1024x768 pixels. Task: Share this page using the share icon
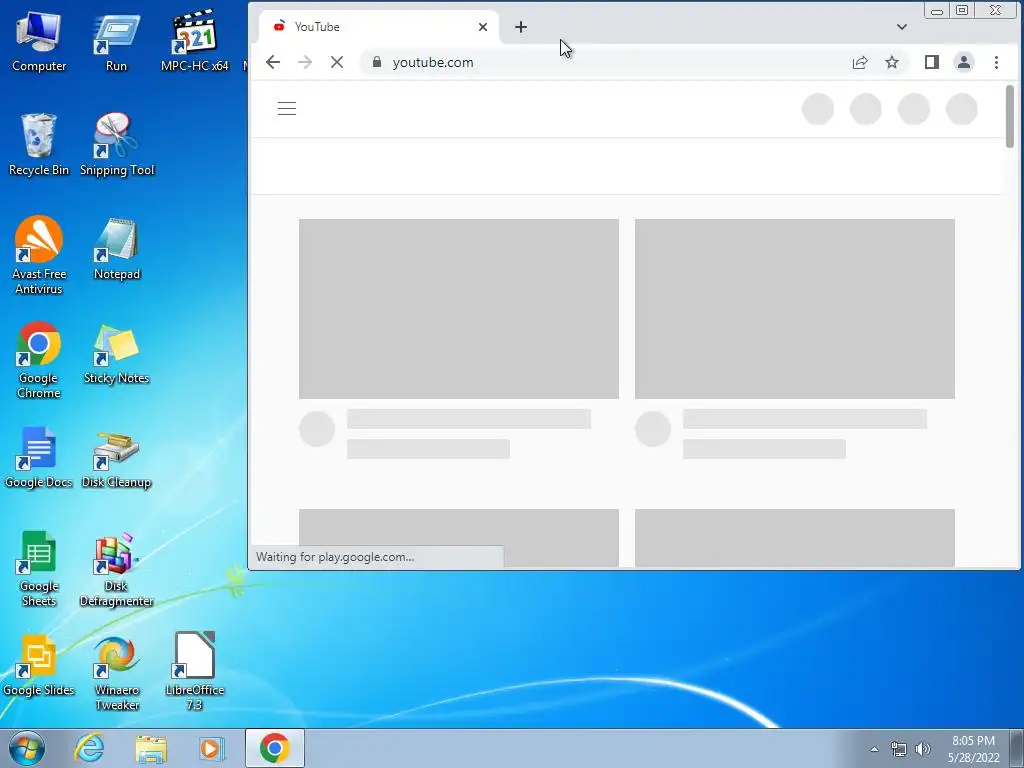(860, 63)
